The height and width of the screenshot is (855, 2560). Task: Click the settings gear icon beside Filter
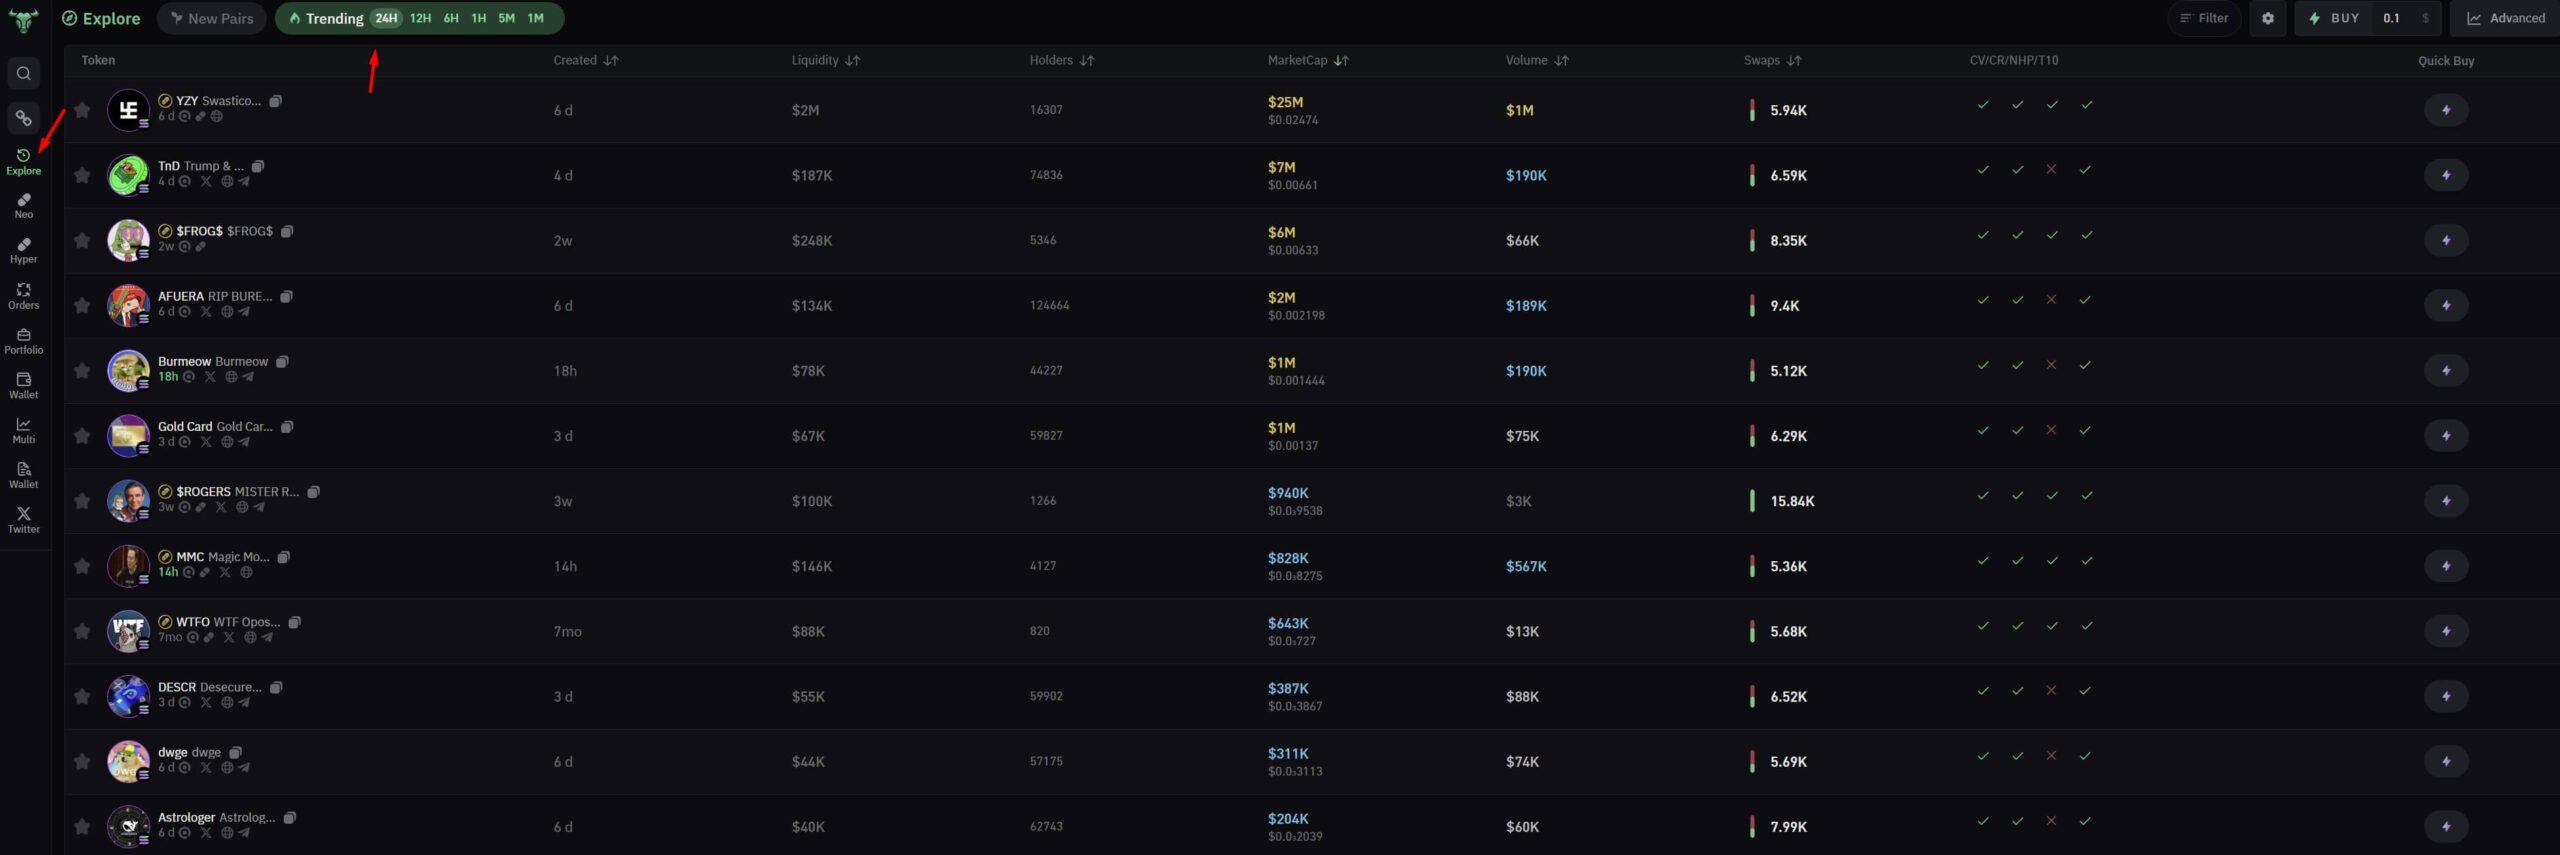tap(2267, 18)
